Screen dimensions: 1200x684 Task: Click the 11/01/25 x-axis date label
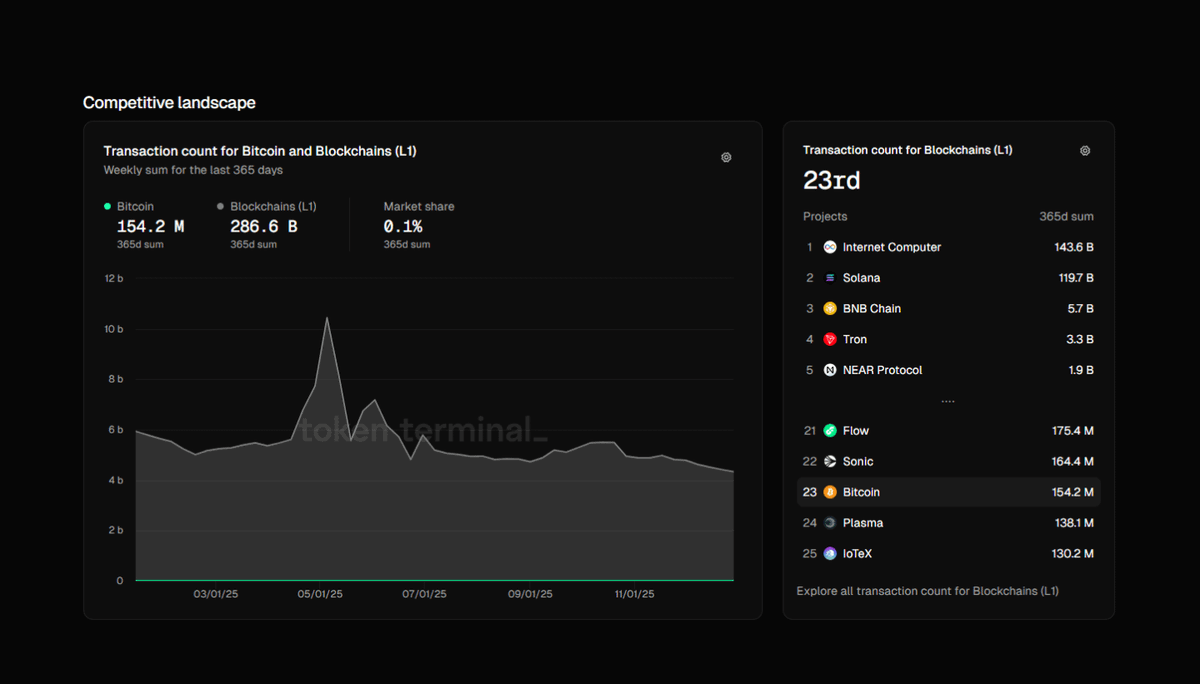[x=634, y=594]
